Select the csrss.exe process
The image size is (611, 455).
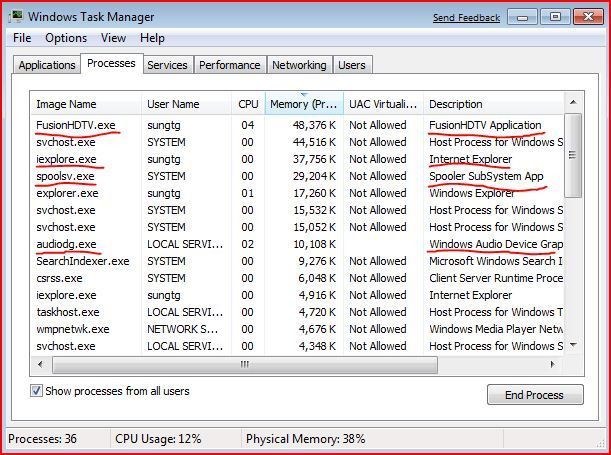click(x=297, y=278)
